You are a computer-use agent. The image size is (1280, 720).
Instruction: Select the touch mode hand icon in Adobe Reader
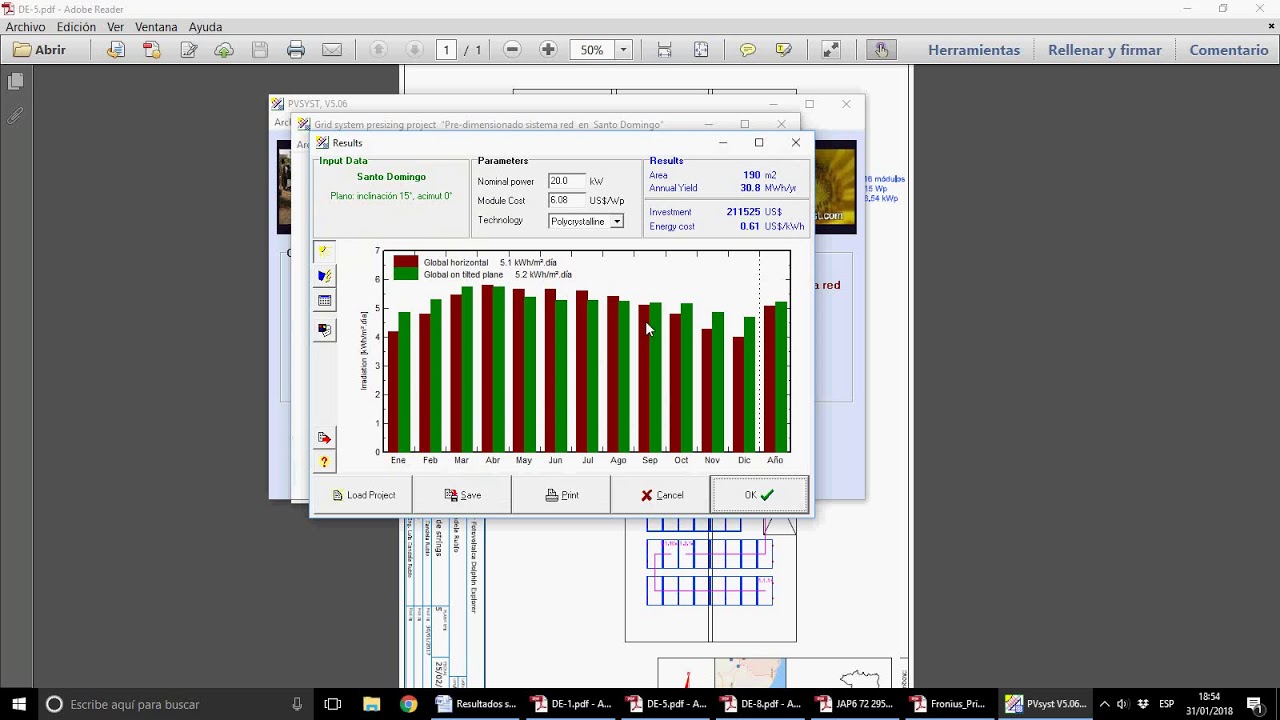pos(881,50)
